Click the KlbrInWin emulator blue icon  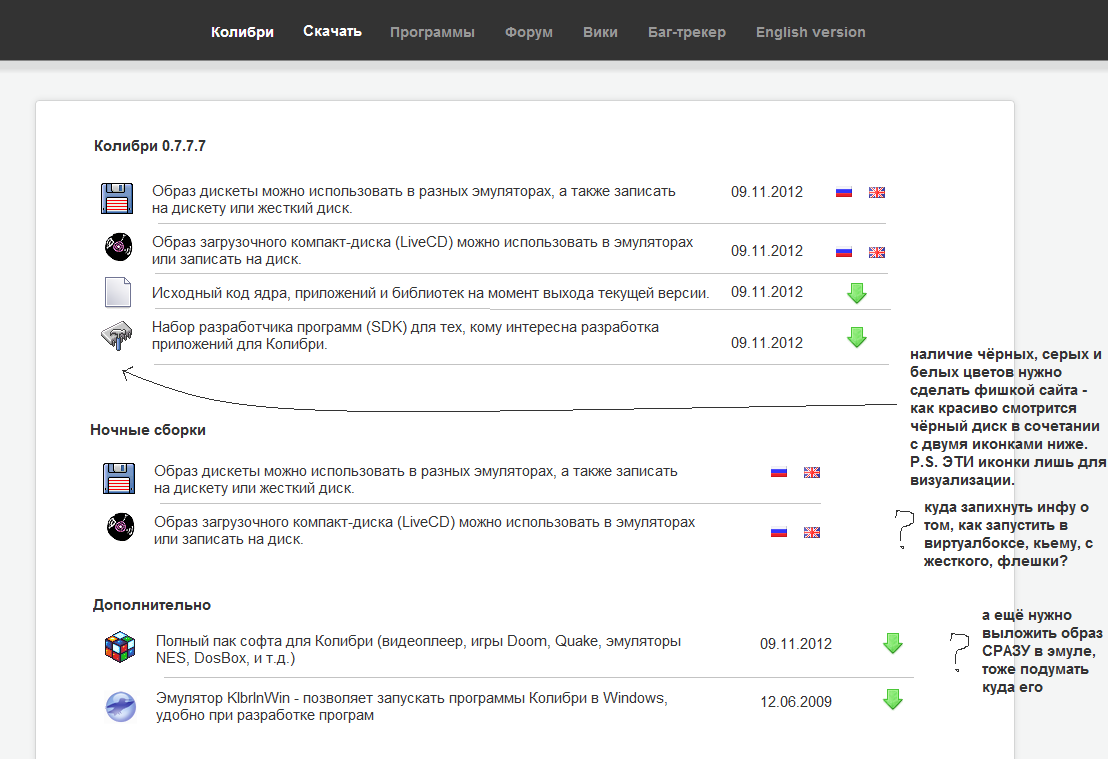pos(120,706)
